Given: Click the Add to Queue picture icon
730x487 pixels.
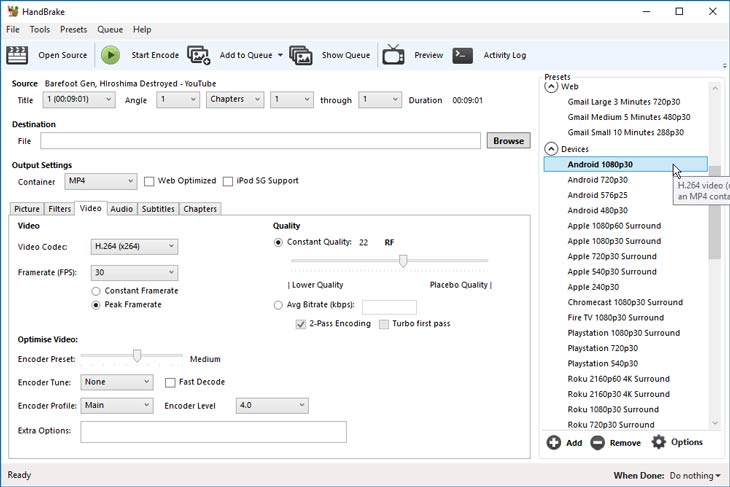Looking at the screenshot, I should point(199,55).
